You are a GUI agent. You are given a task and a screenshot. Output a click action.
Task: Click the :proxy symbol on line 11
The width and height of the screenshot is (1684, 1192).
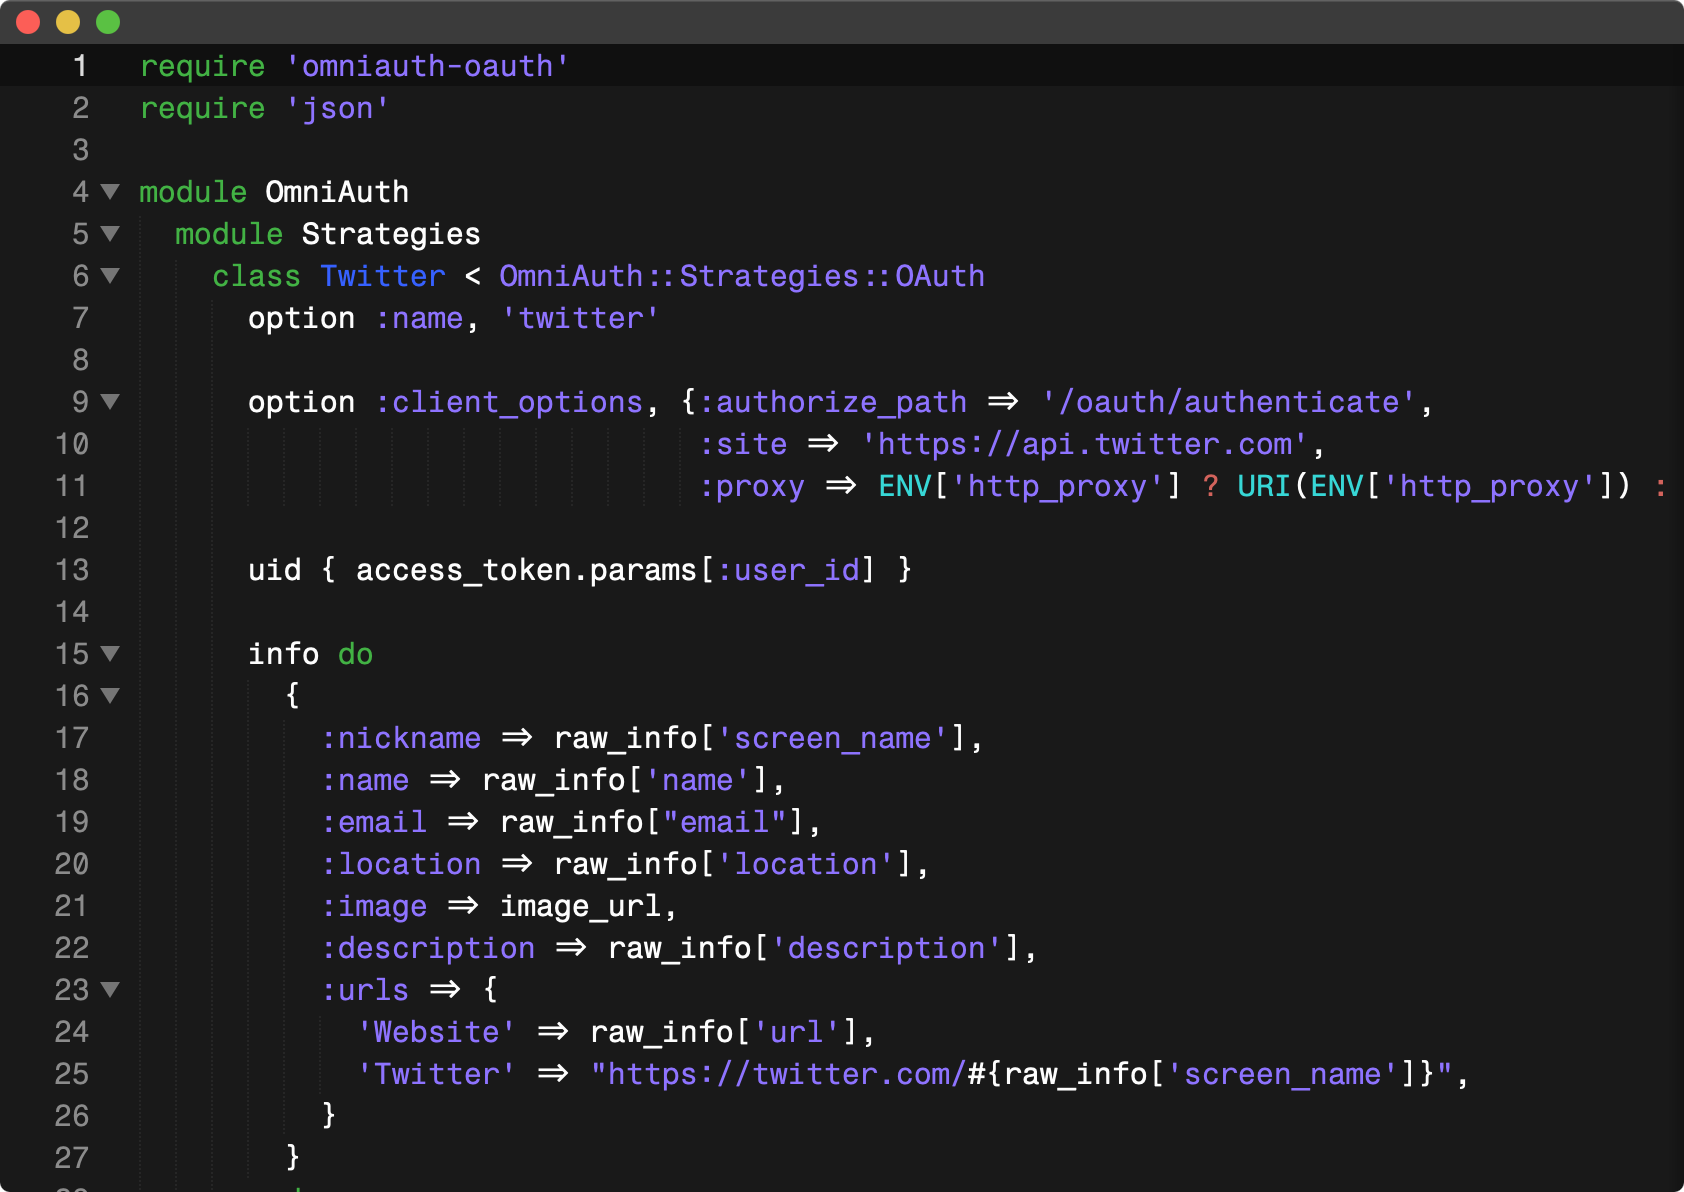click(752, 486)
